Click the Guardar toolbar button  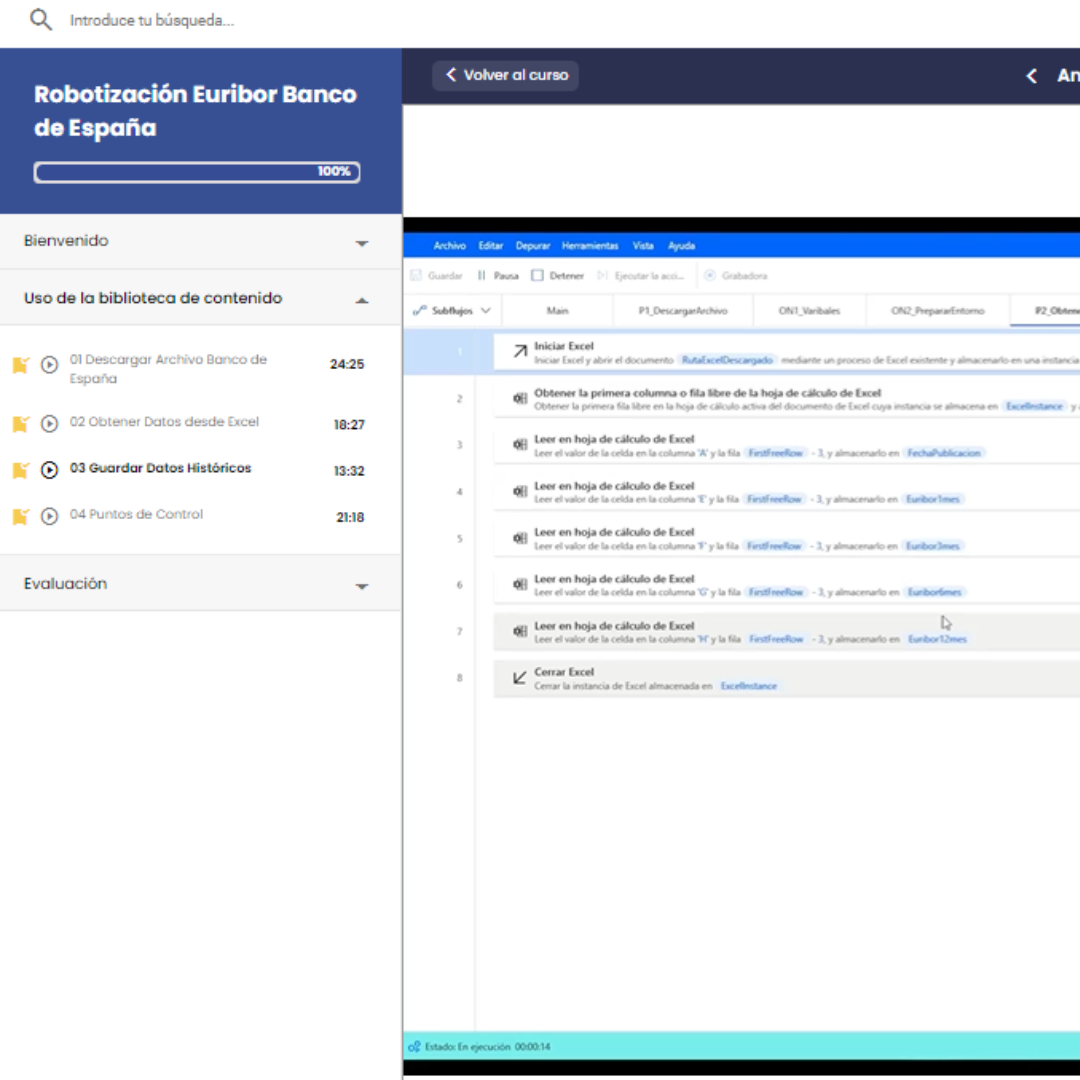[x=436, y=276]
